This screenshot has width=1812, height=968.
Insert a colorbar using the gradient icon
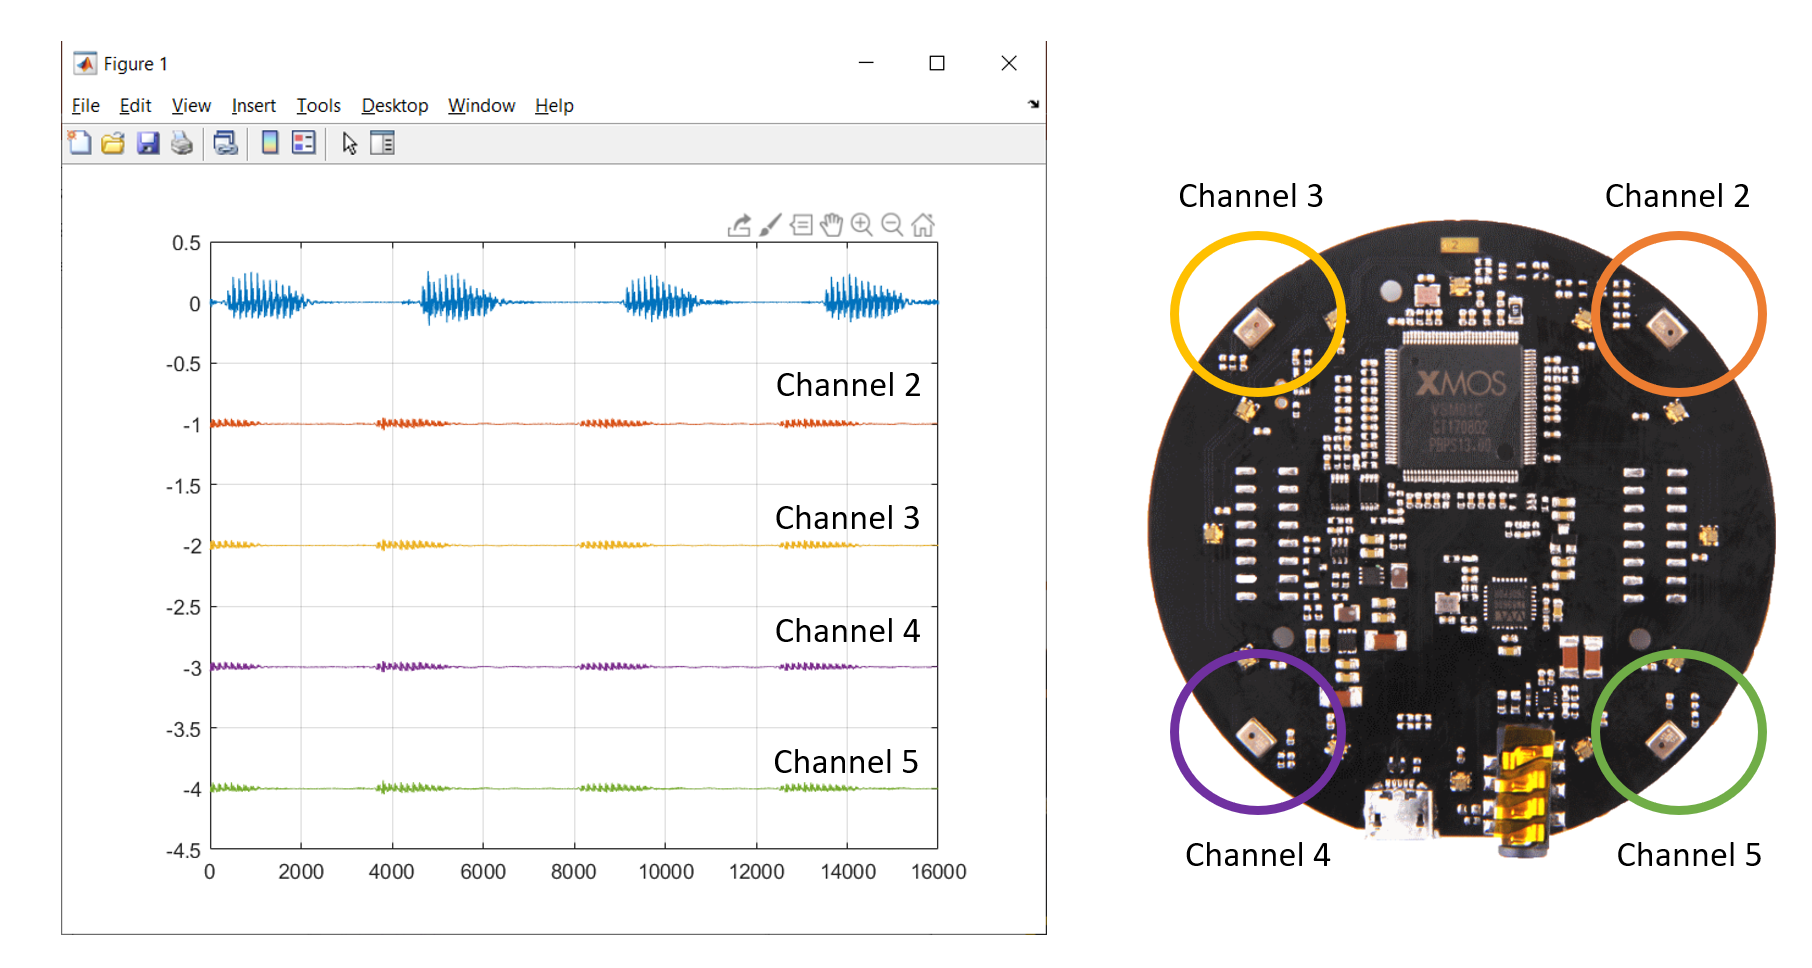pos(269,143)
